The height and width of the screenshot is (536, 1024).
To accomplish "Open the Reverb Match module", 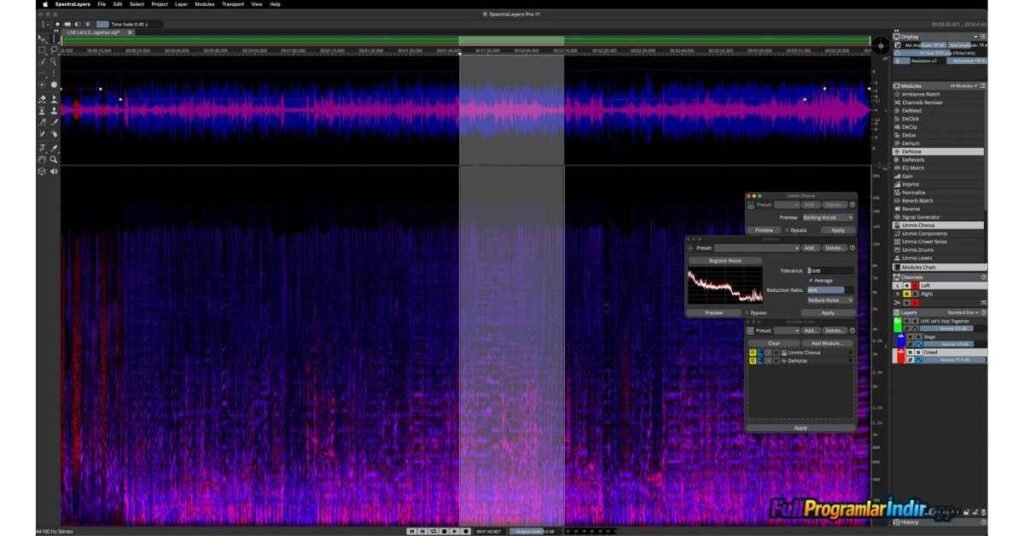I will [x=938, y=200].
